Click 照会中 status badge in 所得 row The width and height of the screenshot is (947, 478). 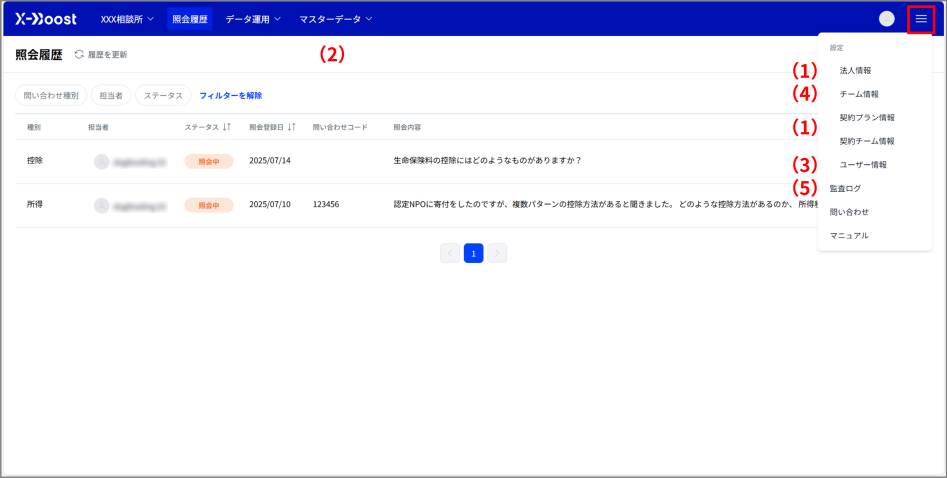(x=209, y=205)
